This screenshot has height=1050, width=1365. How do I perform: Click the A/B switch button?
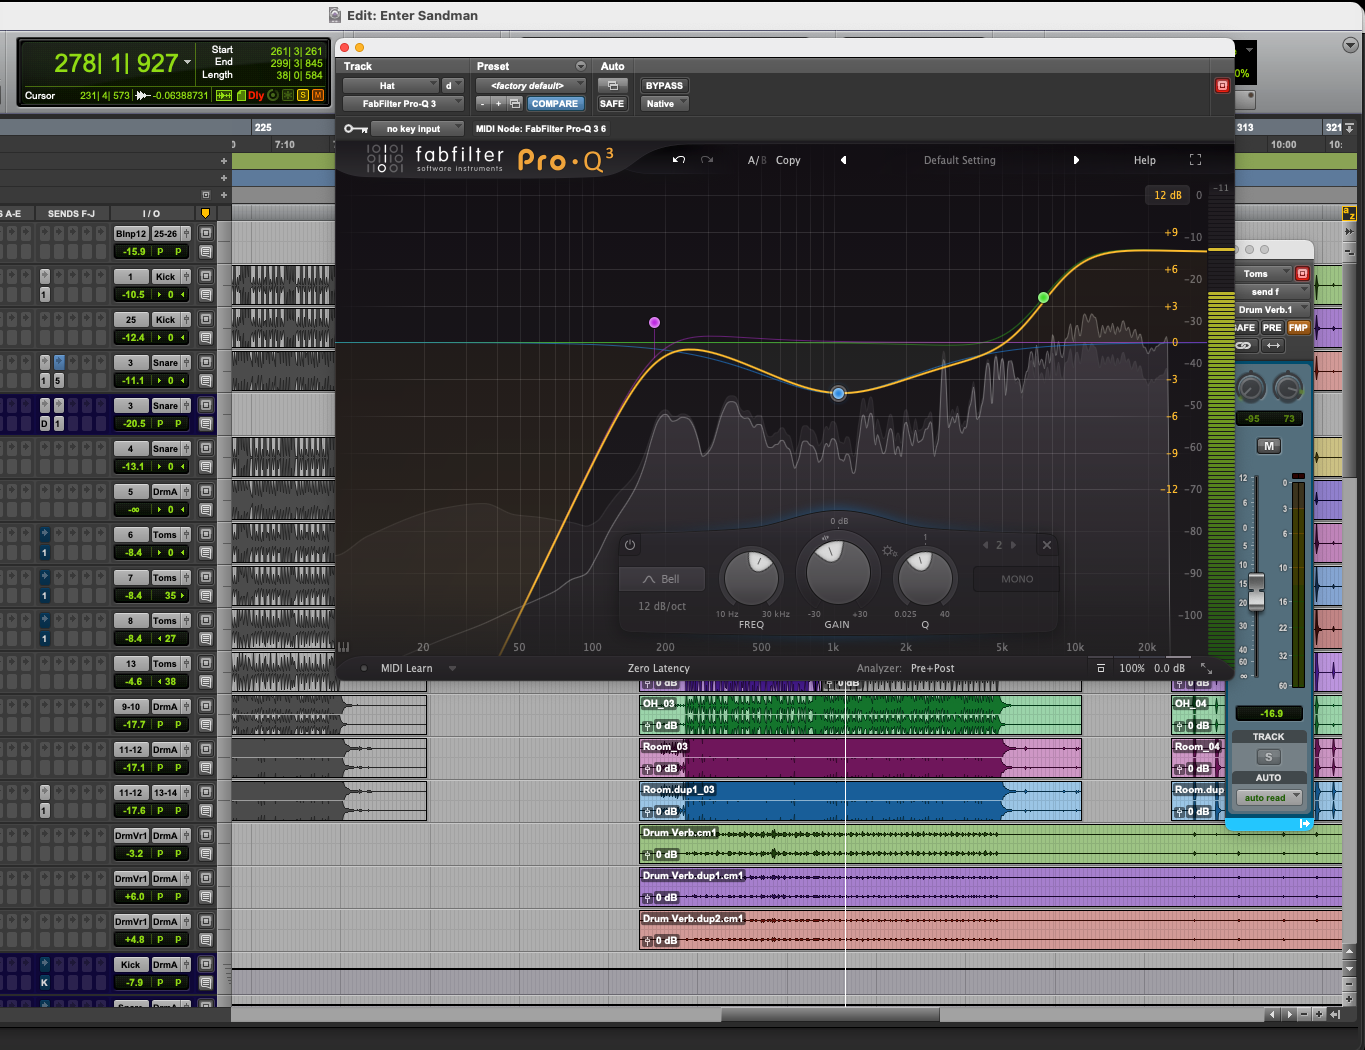coord(757,160)
